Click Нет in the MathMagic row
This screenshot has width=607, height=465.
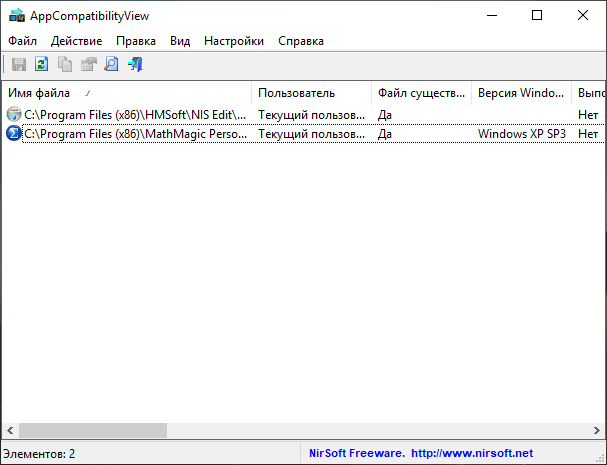pyautogui.click(x=588, y=134)
